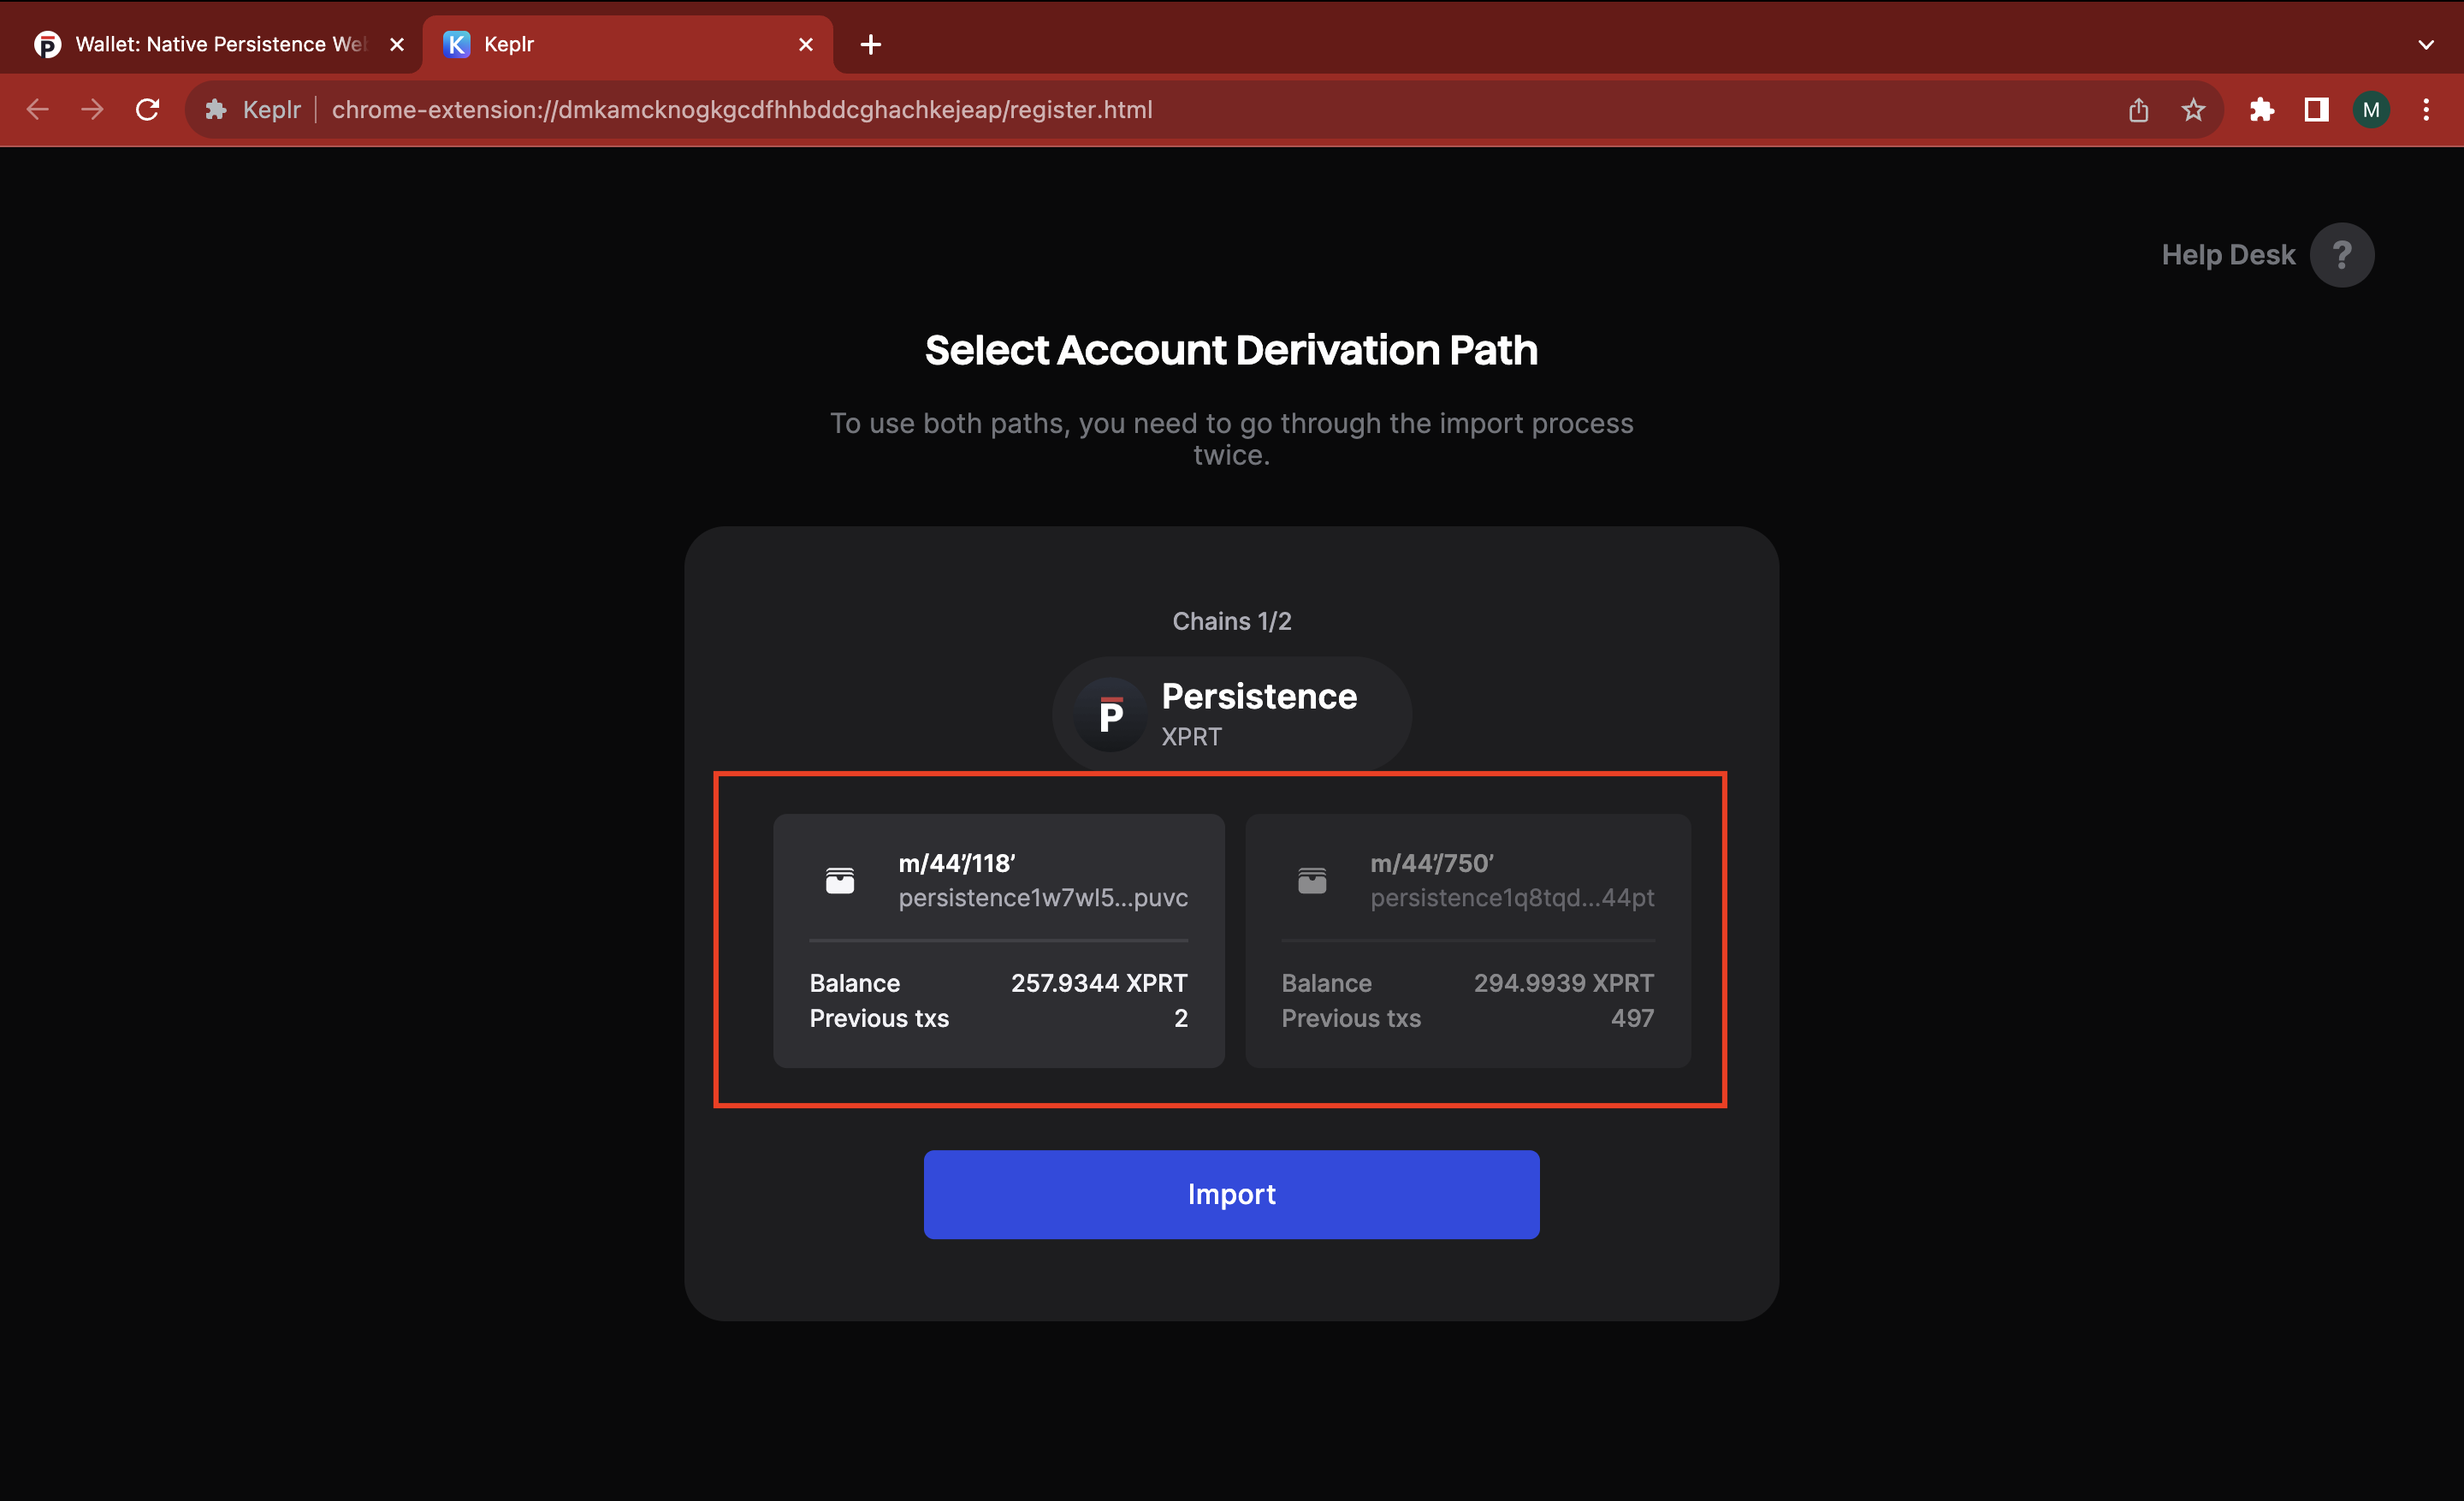This screenshot has height=1501, width=2464.
Task: Reload the Keplr register page
Action: click(x=148, y=110)
